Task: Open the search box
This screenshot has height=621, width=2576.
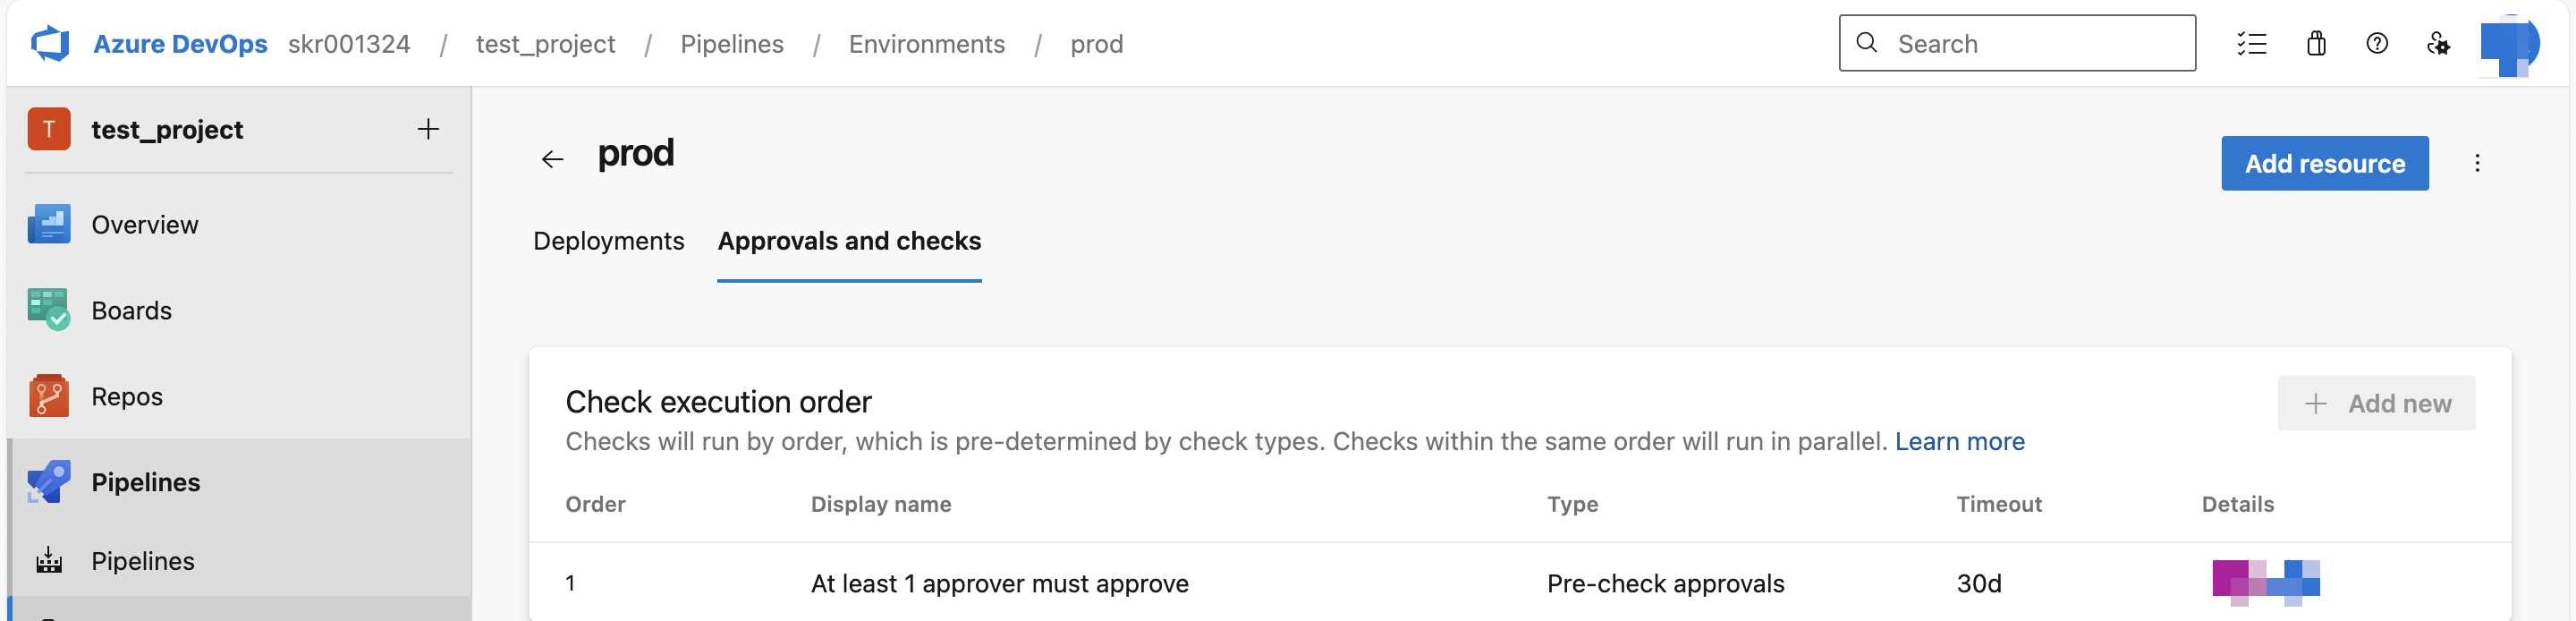Action: [2016, 43]
